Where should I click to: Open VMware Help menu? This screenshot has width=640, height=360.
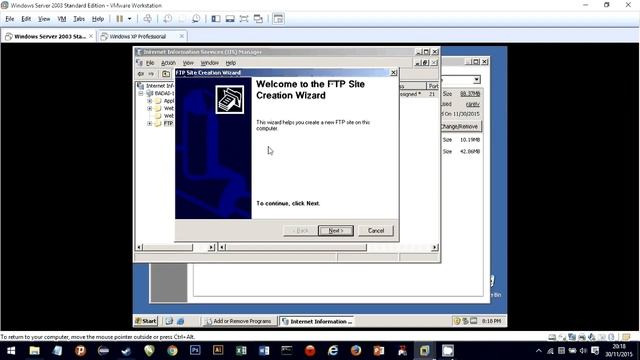pos(98,19)
